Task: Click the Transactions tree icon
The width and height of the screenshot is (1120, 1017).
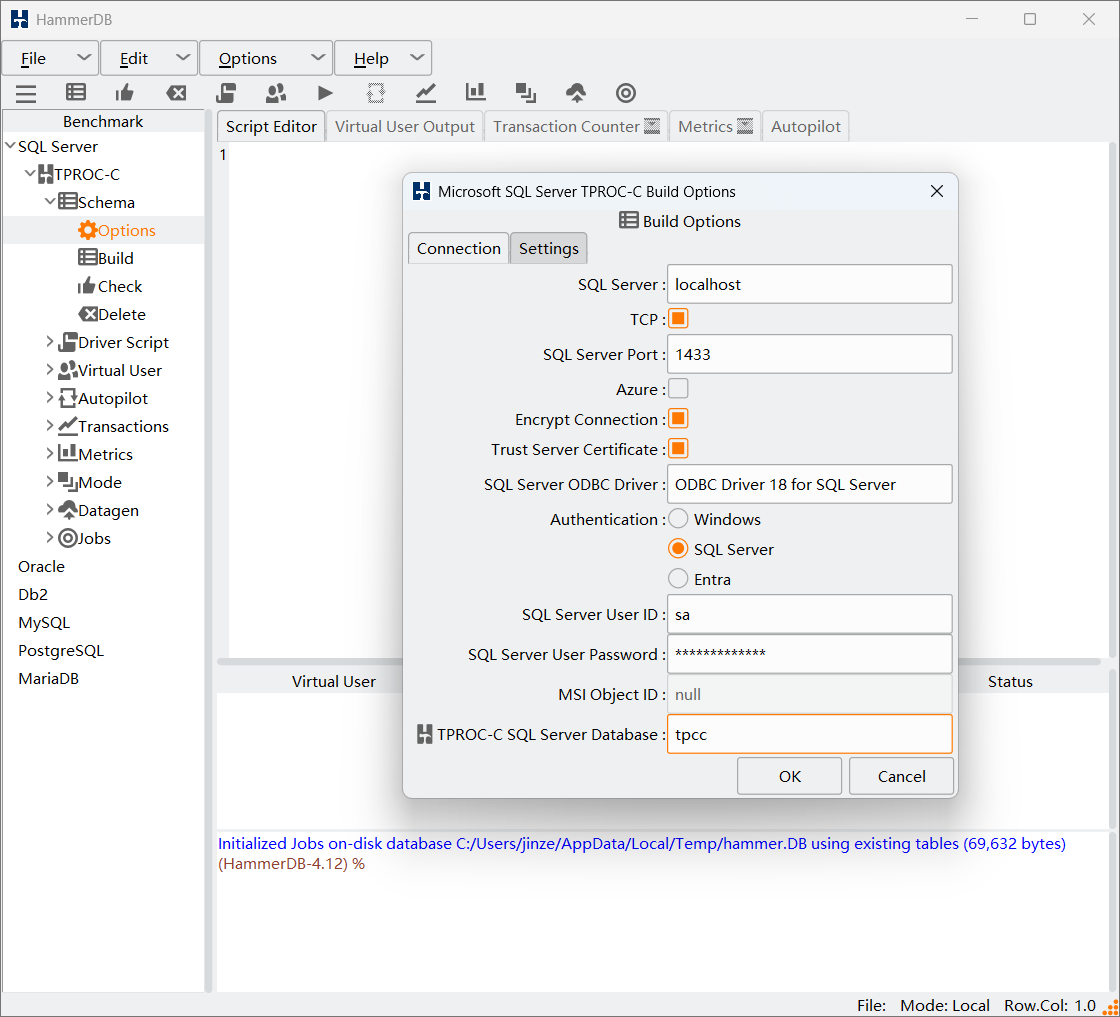Action: (x=68, y=426)
